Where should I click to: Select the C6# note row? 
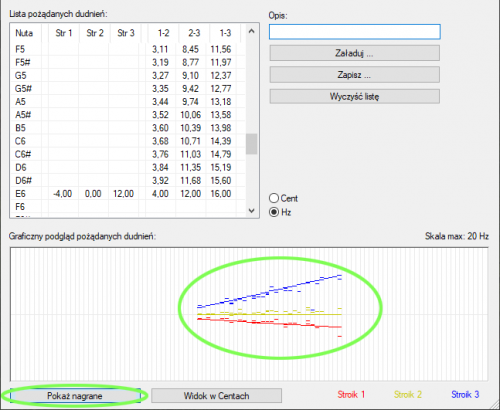128,154
